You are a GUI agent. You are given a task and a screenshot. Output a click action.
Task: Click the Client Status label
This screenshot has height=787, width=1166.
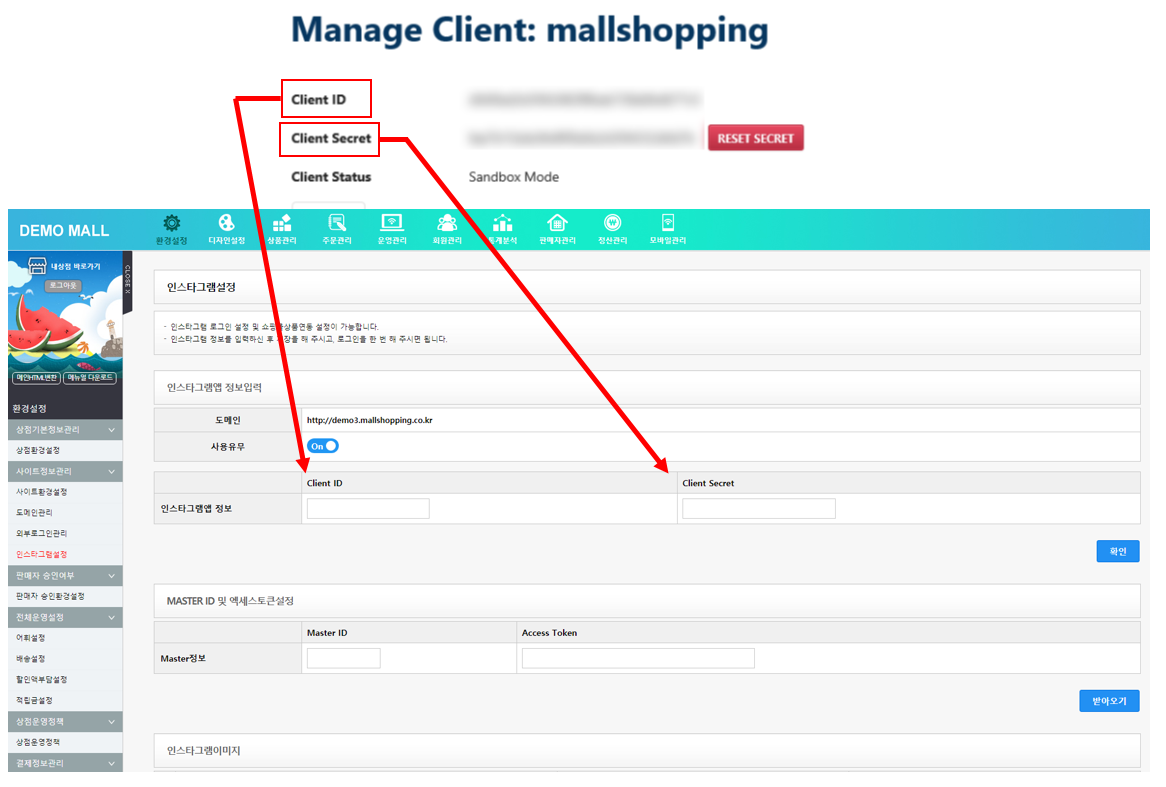point(331,177)
